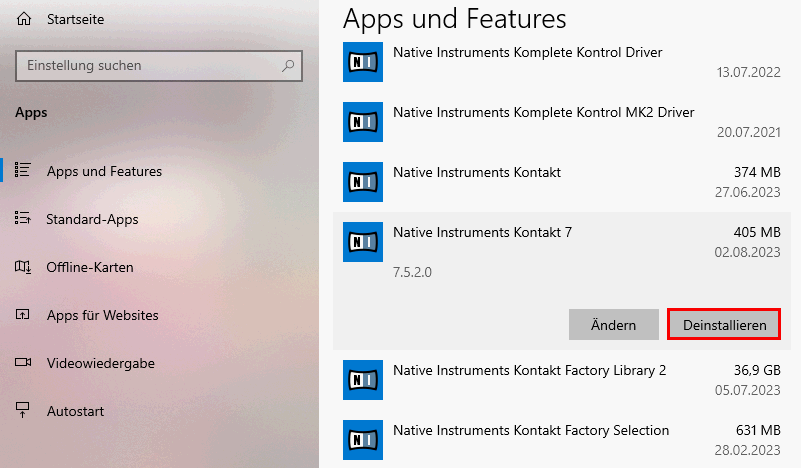Click the Komplete Kontrol MK2 Driver NI icon
This screenshot has width=801, height=468.
(363, 122)
